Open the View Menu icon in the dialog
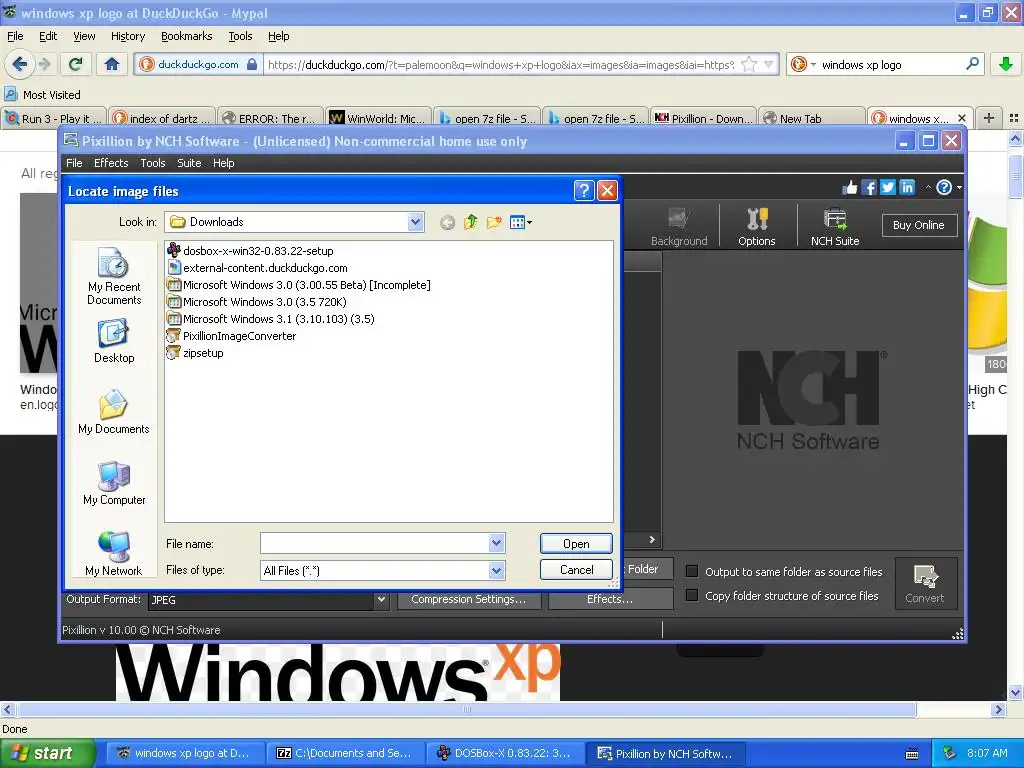1024x768 pixels. tap(520, 223)
